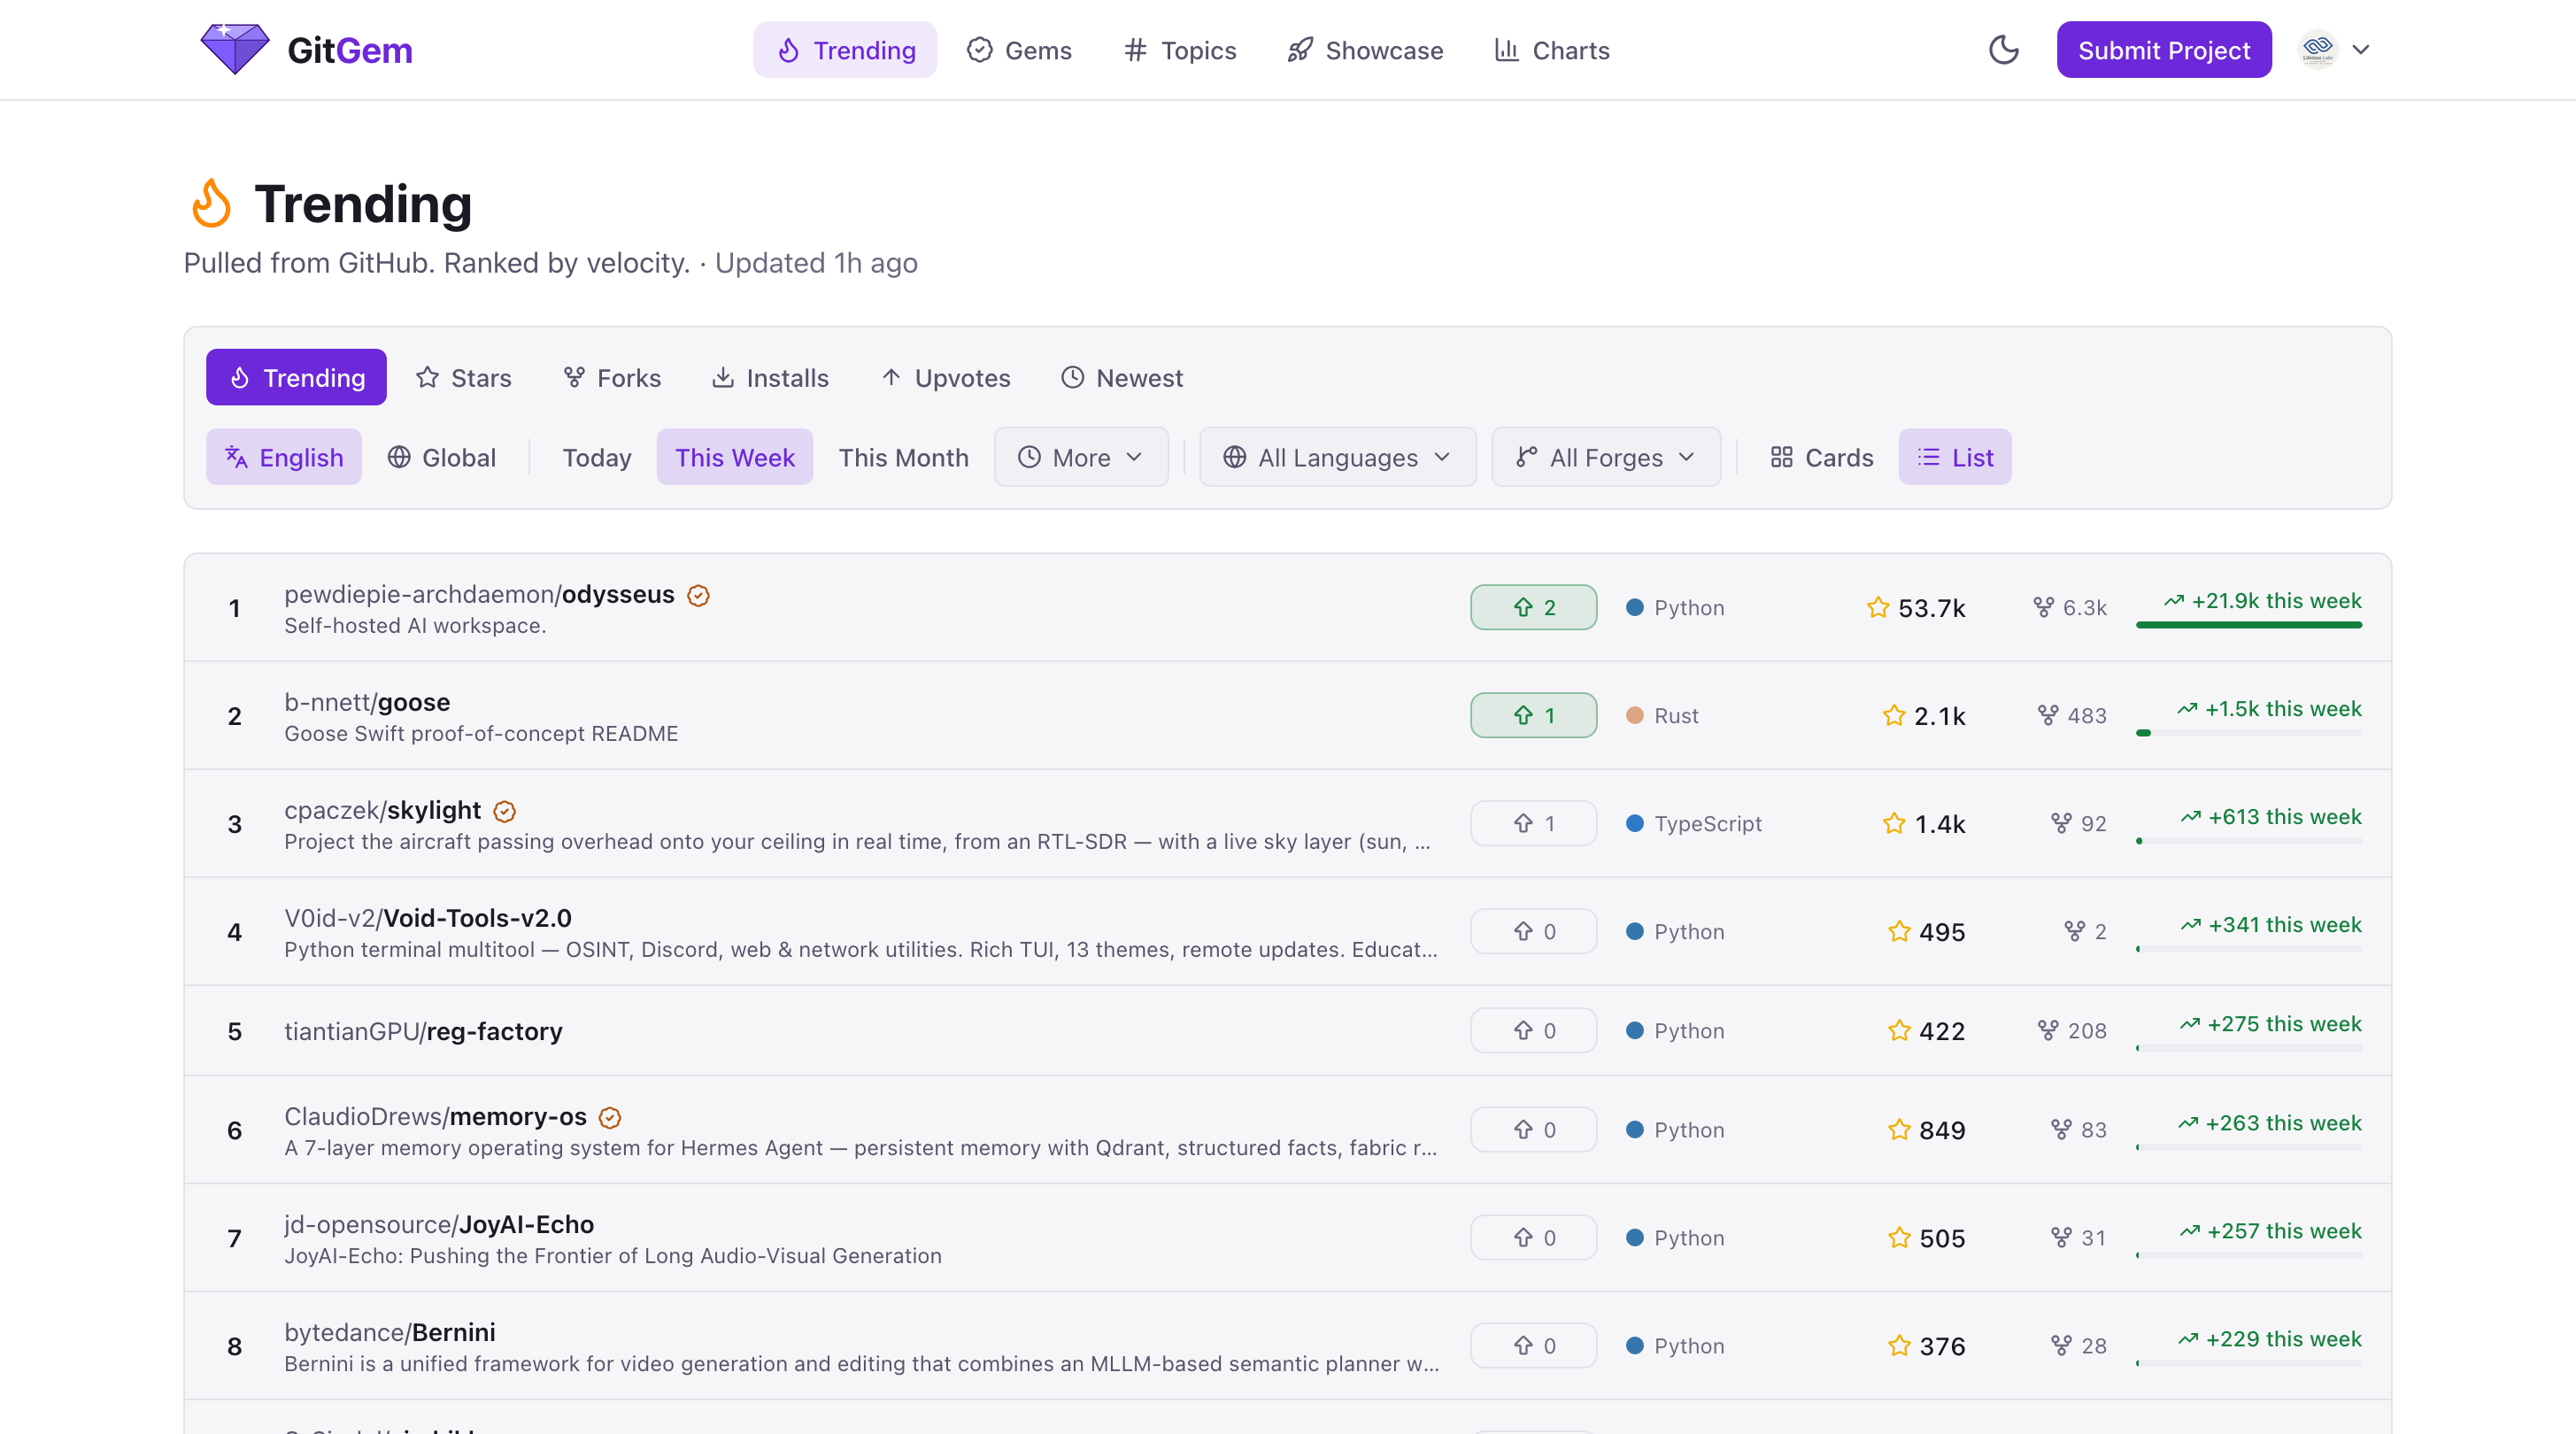2576x1434 pixels.
Task: Click verified badge next to memory-os
Action: (609, 1117)
